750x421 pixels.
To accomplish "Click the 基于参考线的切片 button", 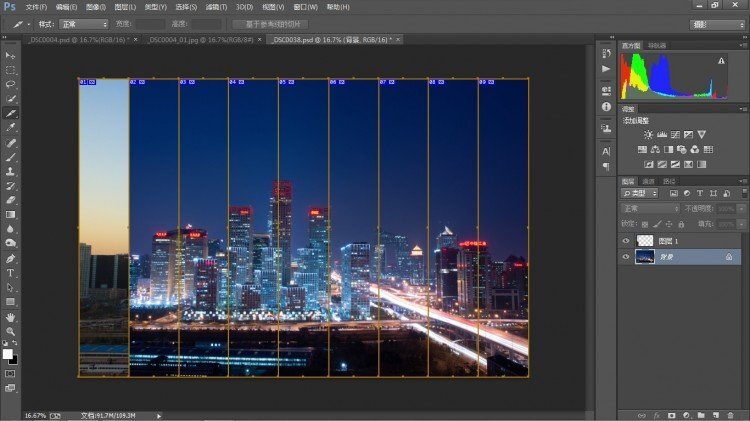I will coord(270,23).
